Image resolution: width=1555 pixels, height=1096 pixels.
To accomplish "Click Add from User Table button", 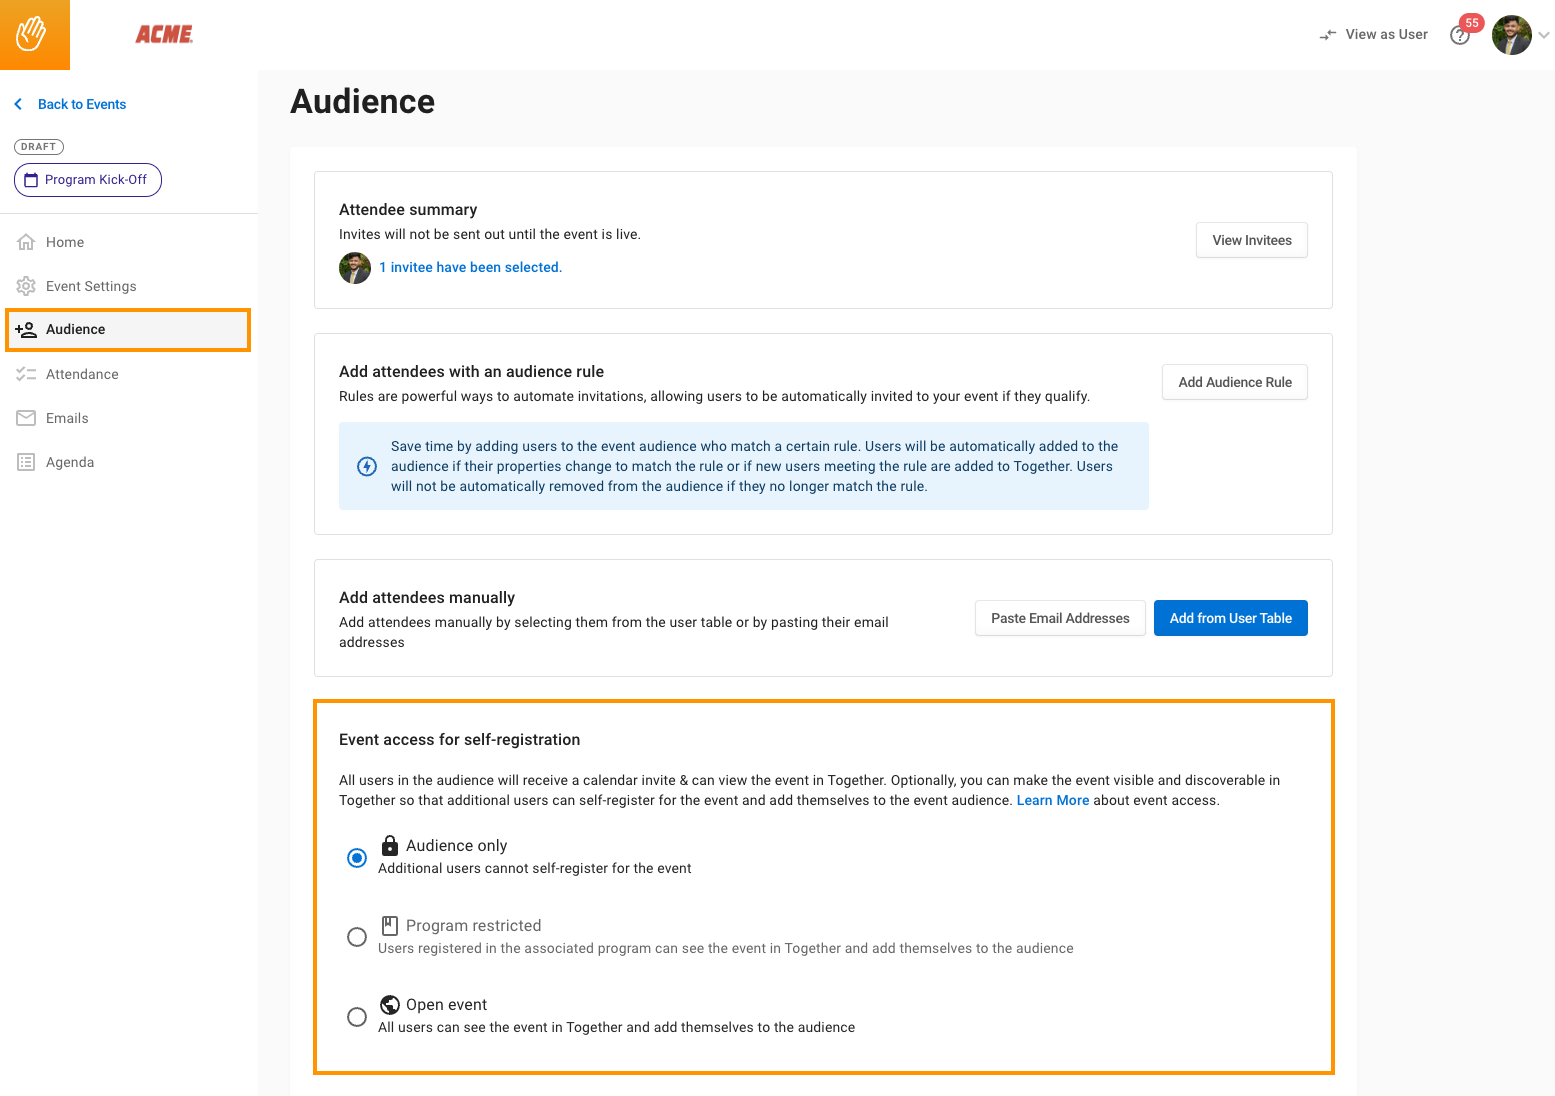I will click(1231, 618).
